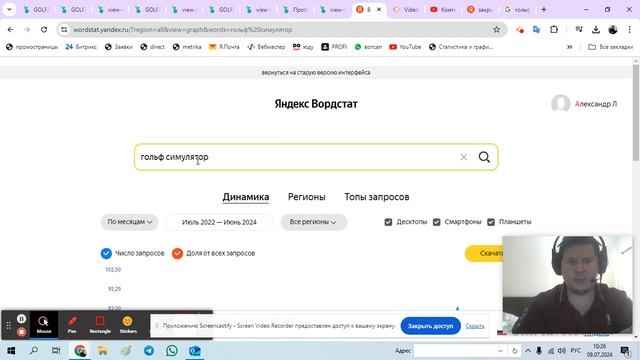Stop the Screencastify recording
Viewport: 640px width, 360px height.
coord(22,332)
